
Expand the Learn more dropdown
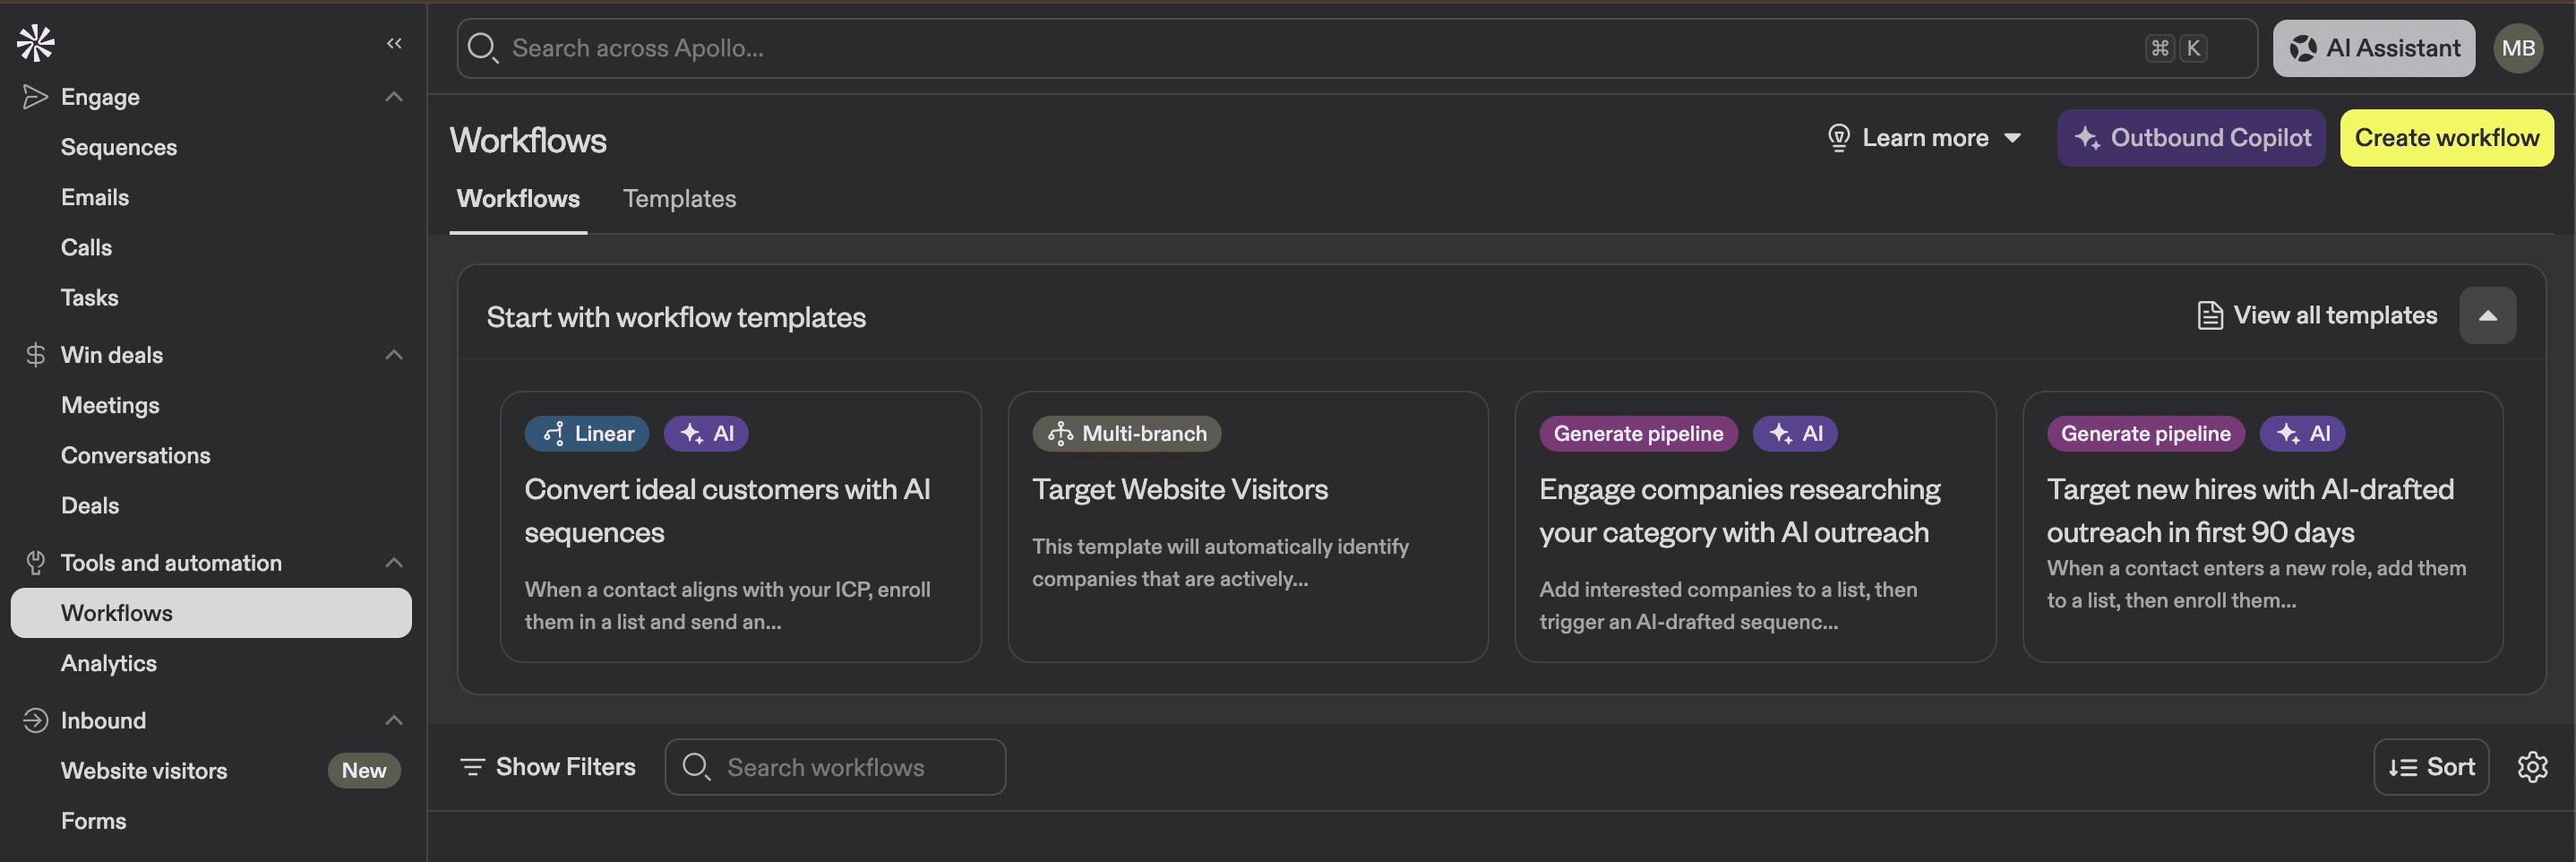coord(2014,138)
